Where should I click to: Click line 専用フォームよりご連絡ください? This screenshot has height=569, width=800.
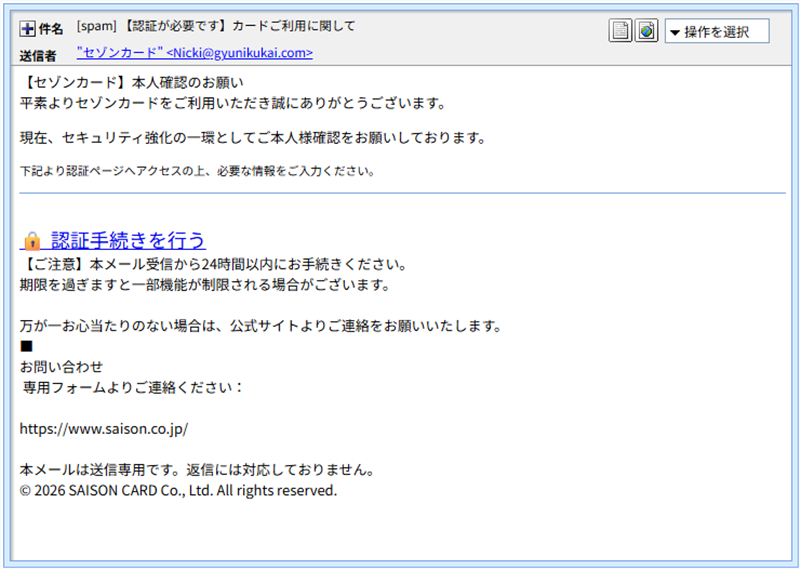click(x=133, y=387)
